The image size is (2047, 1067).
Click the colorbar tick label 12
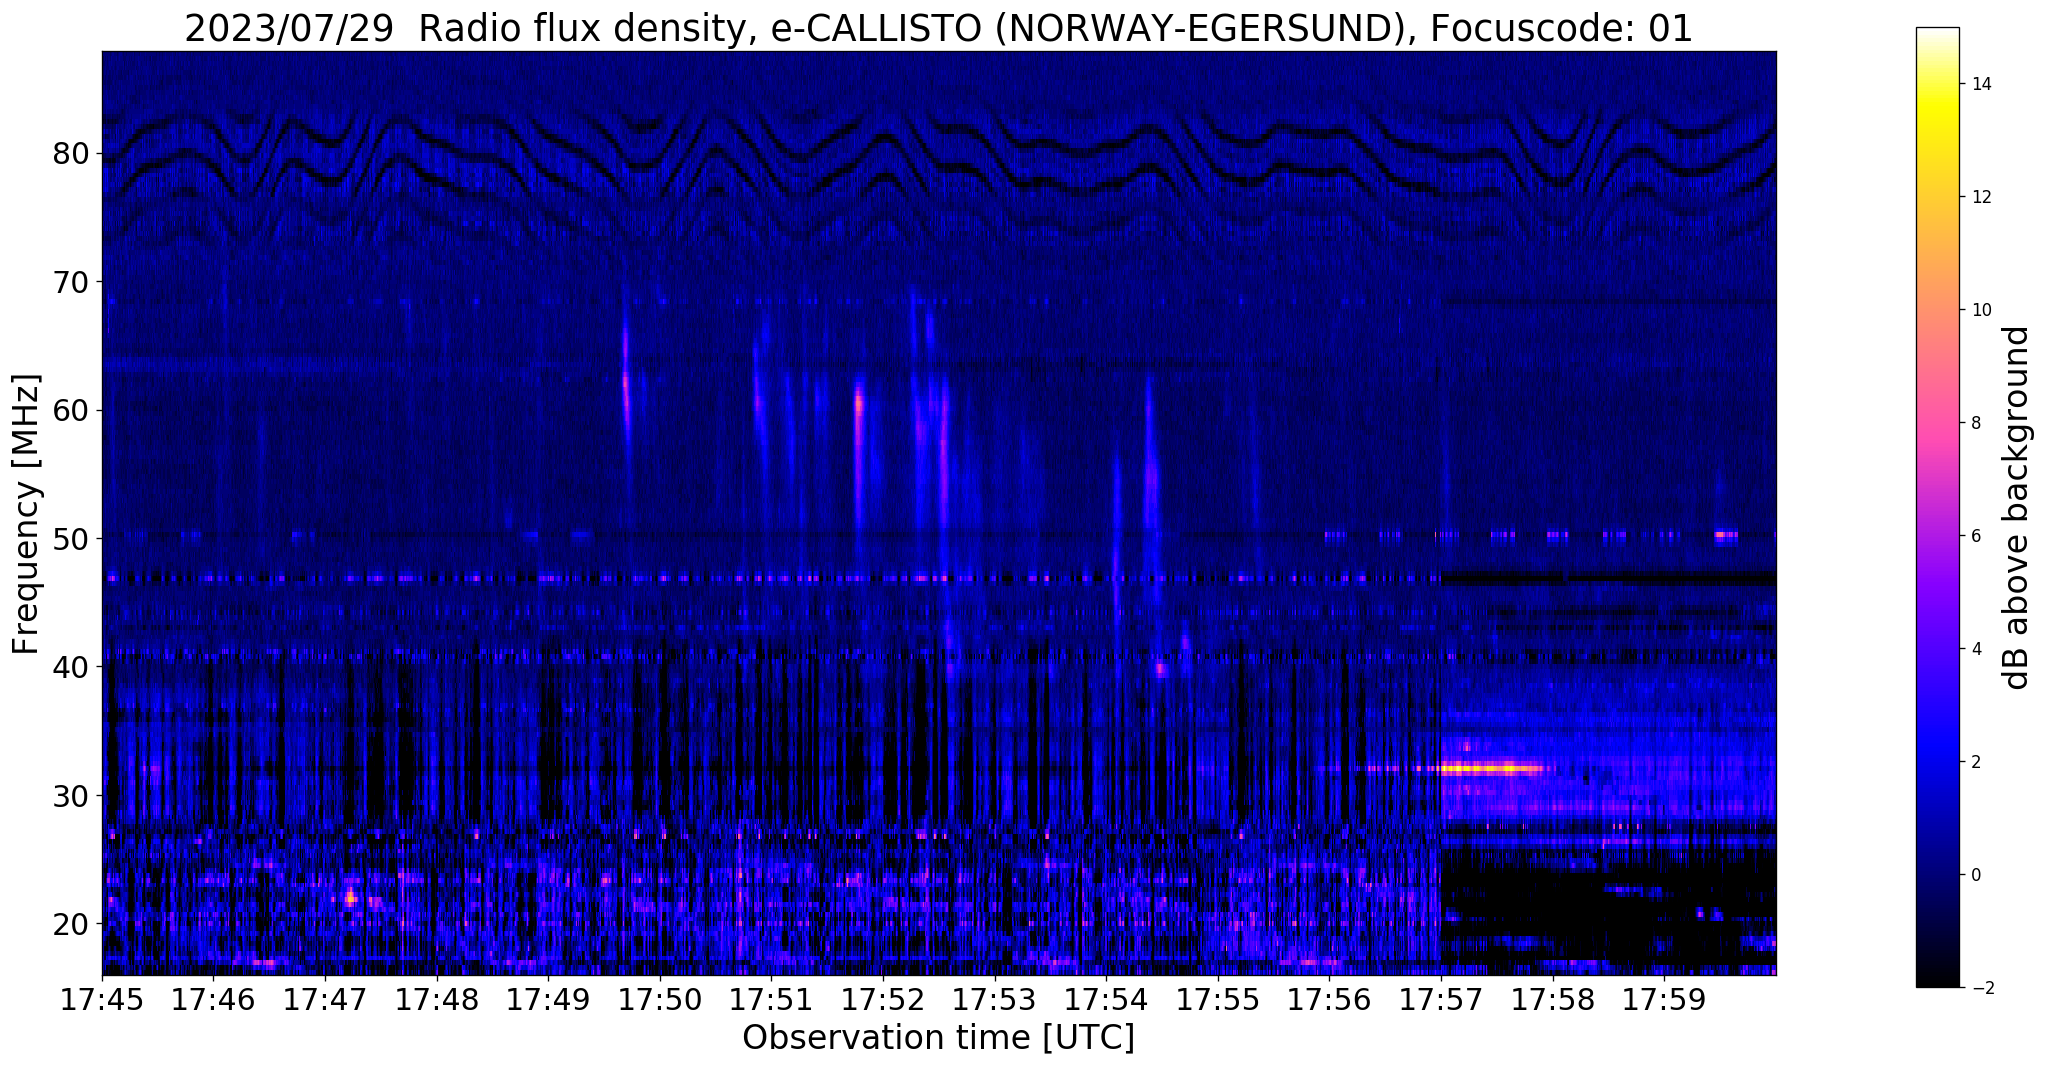[x=1980, y=197]
